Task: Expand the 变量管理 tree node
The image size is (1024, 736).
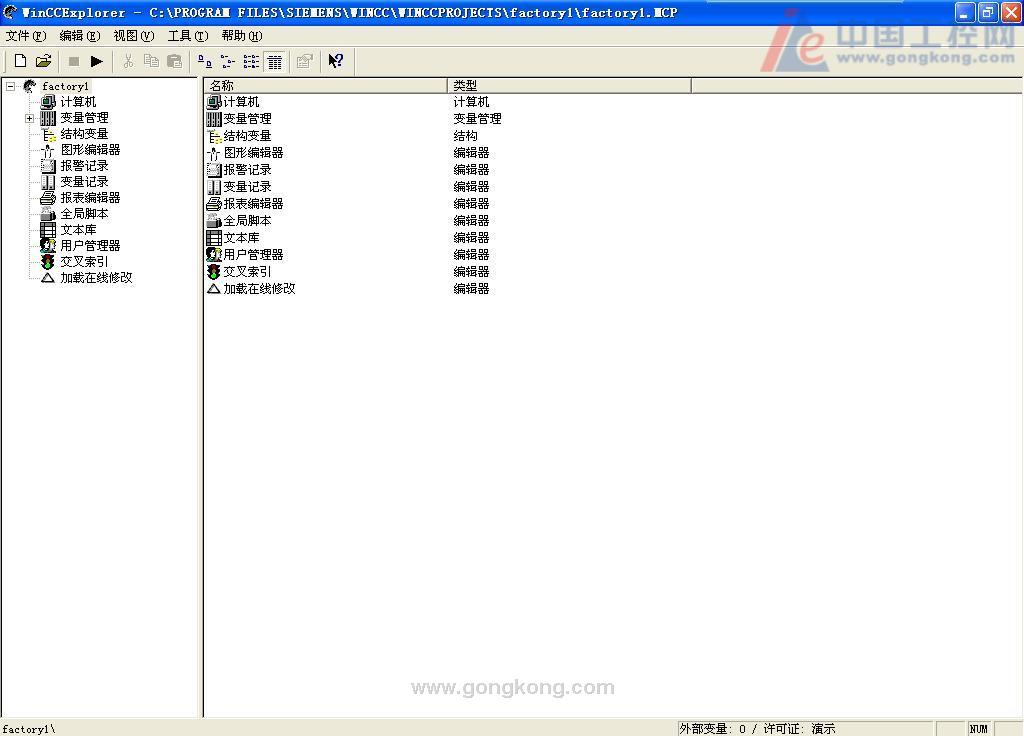Action: (29, 118)
